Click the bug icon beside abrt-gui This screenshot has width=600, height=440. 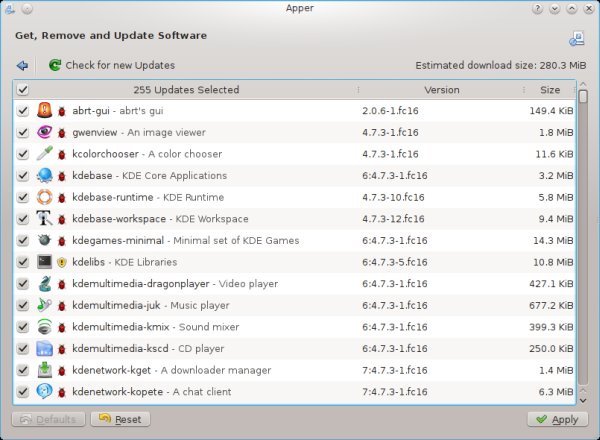62,111
